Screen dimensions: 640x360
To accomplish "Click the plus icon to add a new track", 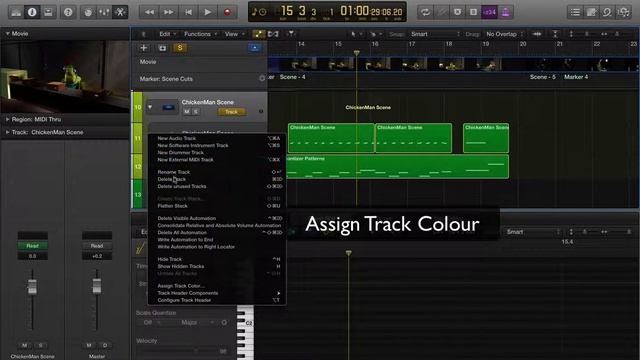I will 143,48.
